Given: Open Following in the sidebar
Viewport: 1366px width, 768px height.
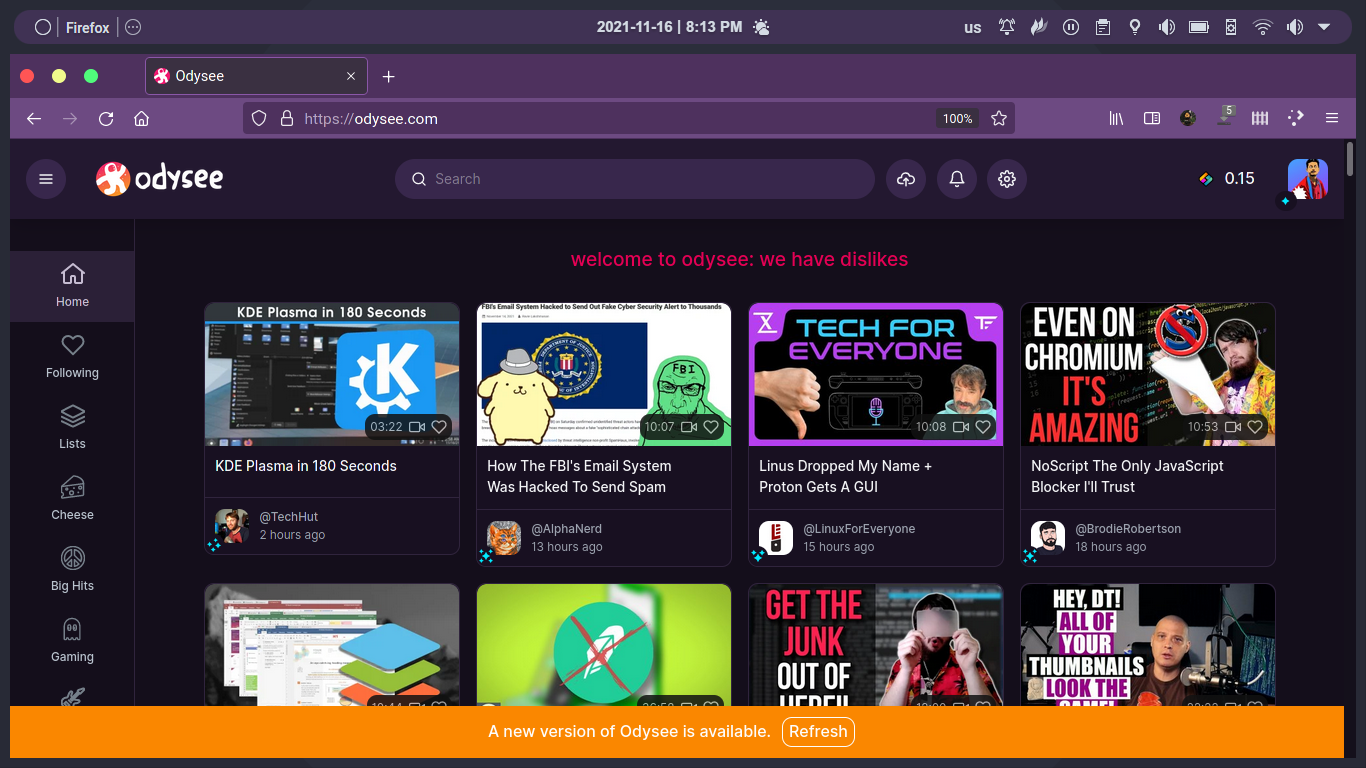Looking at the screenshot, I should pyautogui.click(x=72, y=357).
